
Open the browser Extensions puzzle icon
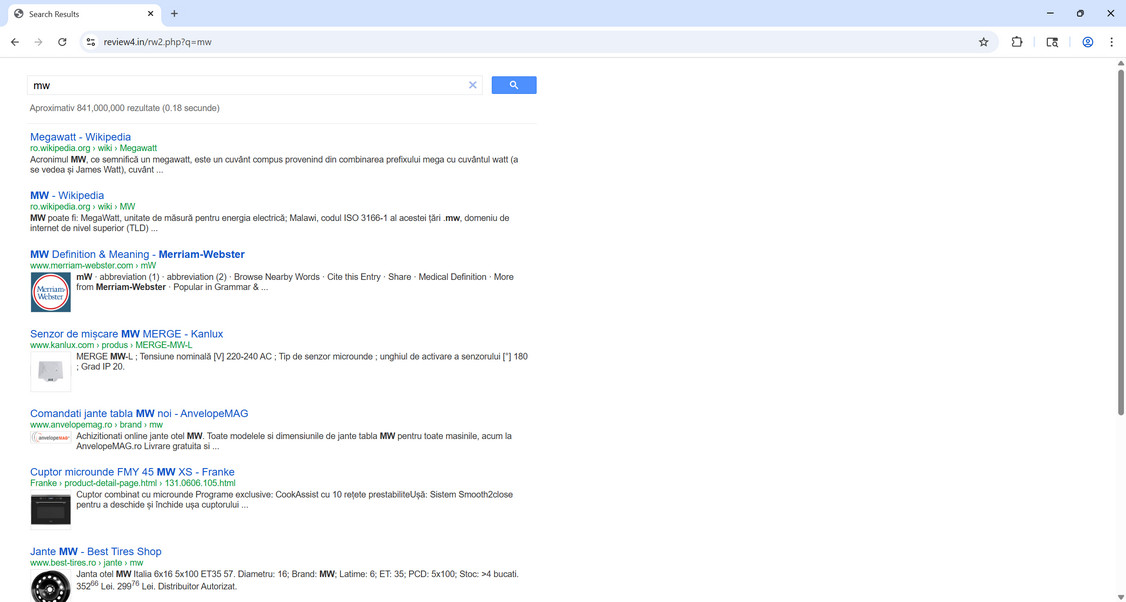[x=1017, y=42]
